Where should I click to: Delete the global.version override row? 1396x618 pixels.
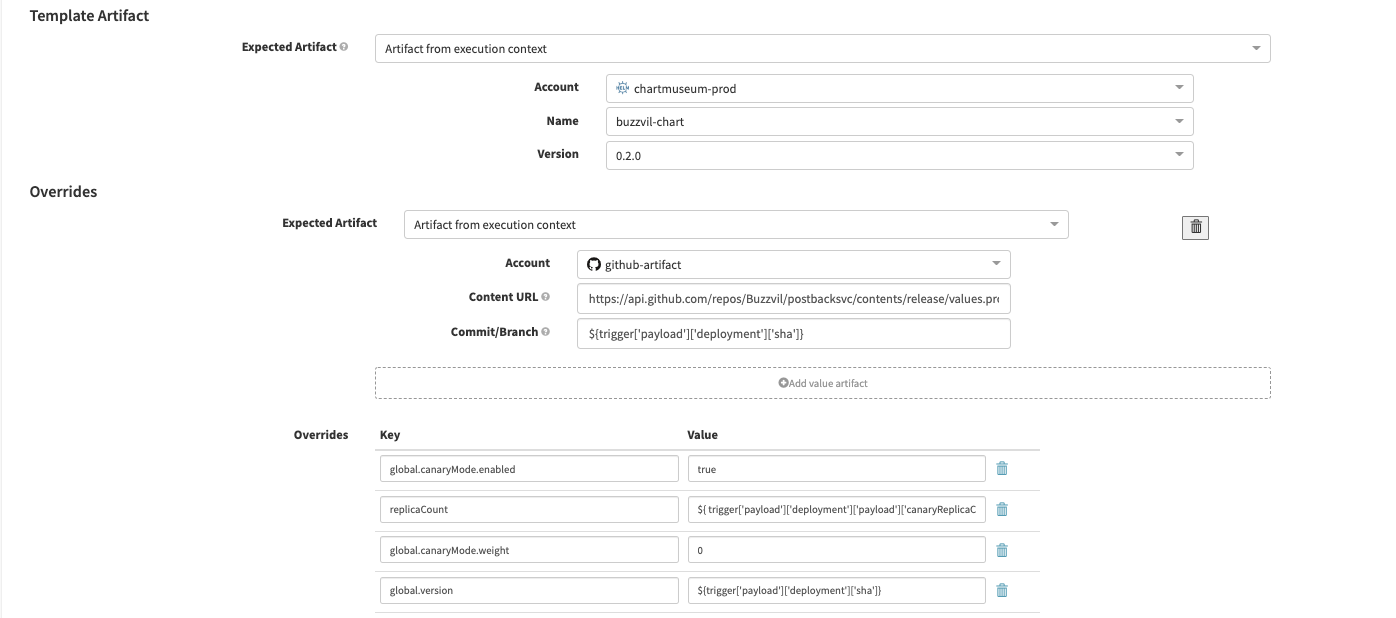(x=1002, y=591)
